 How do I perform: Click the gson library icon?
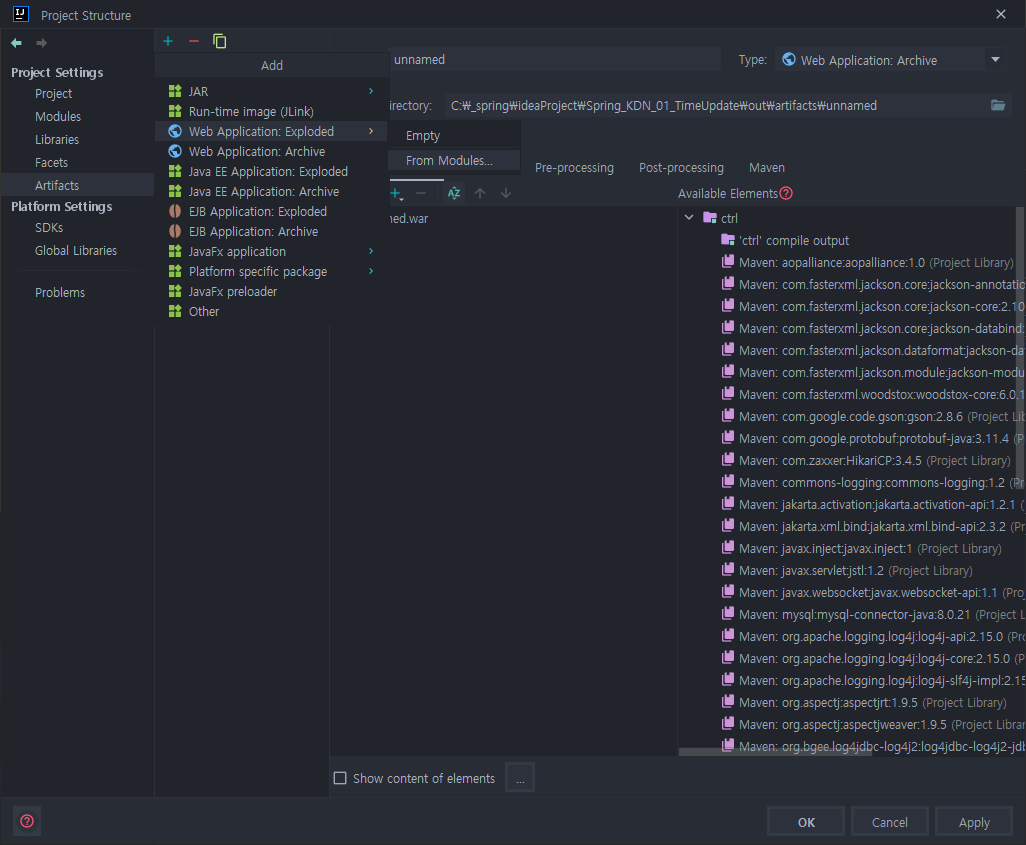(x=728, y=416)
